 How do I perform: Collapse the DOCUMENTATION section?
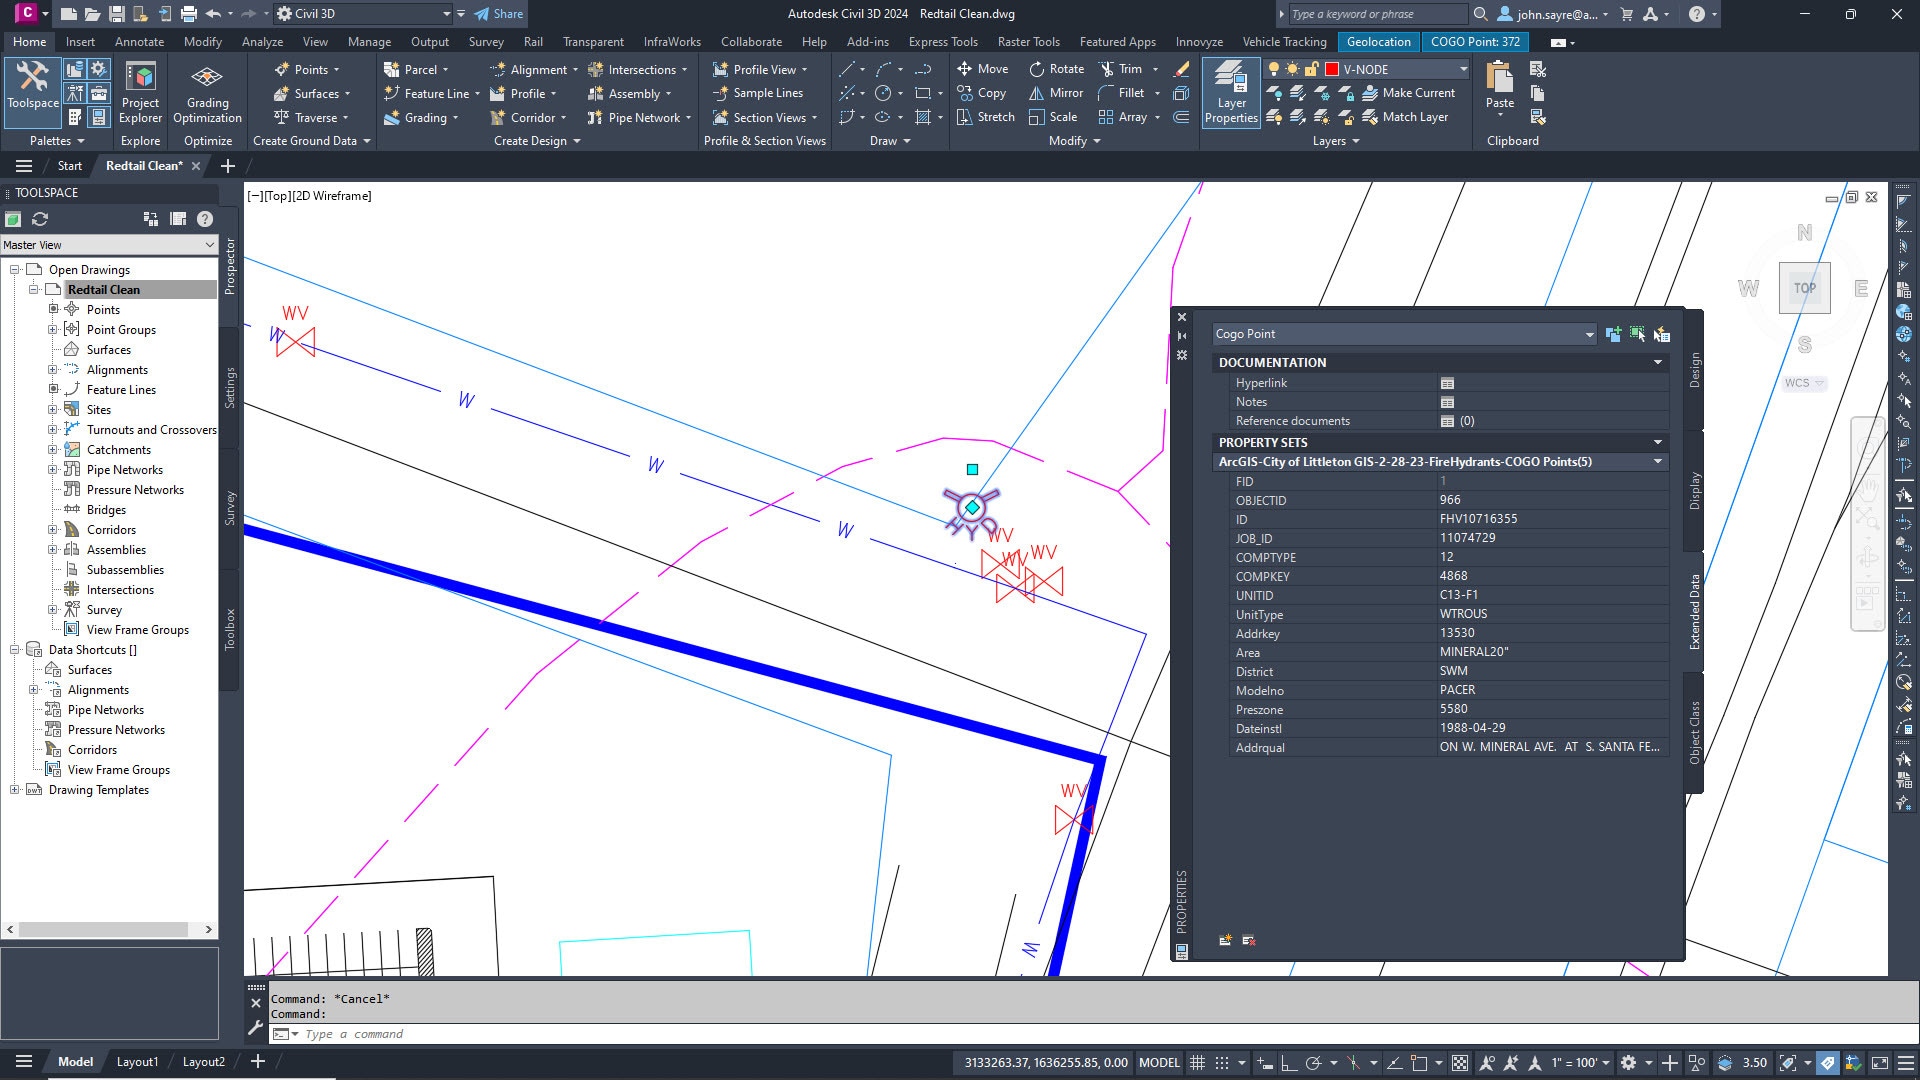tap(1657, 362)
